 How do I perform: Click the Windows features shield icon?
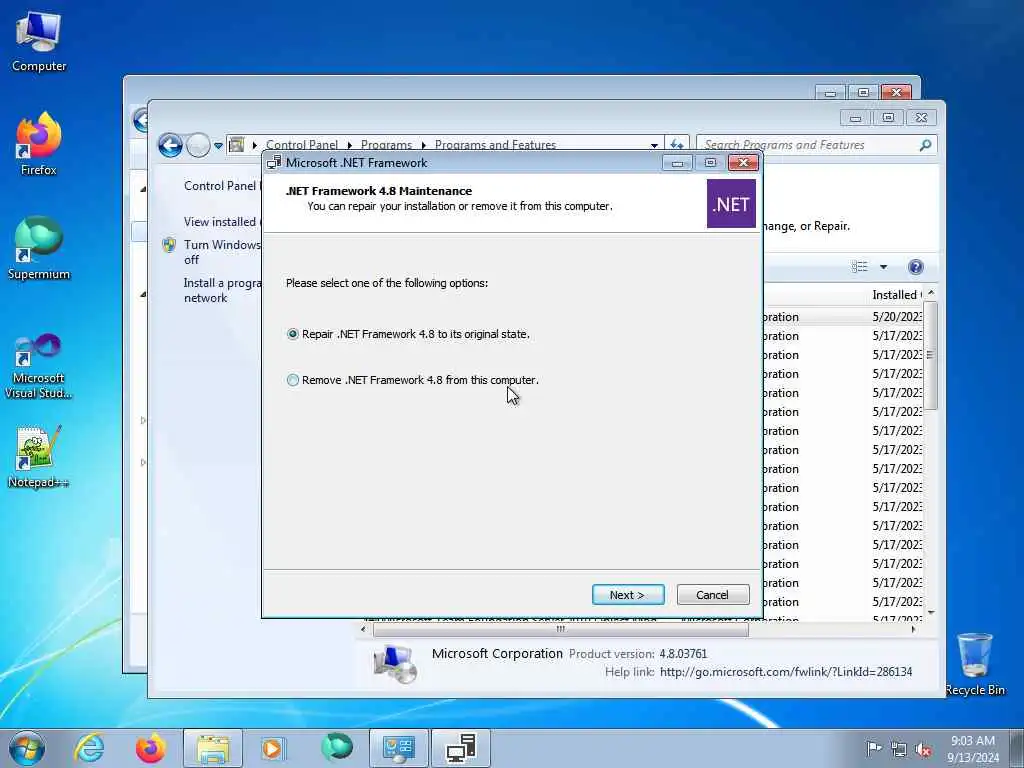pyautogui.click(x=169, y=245)
